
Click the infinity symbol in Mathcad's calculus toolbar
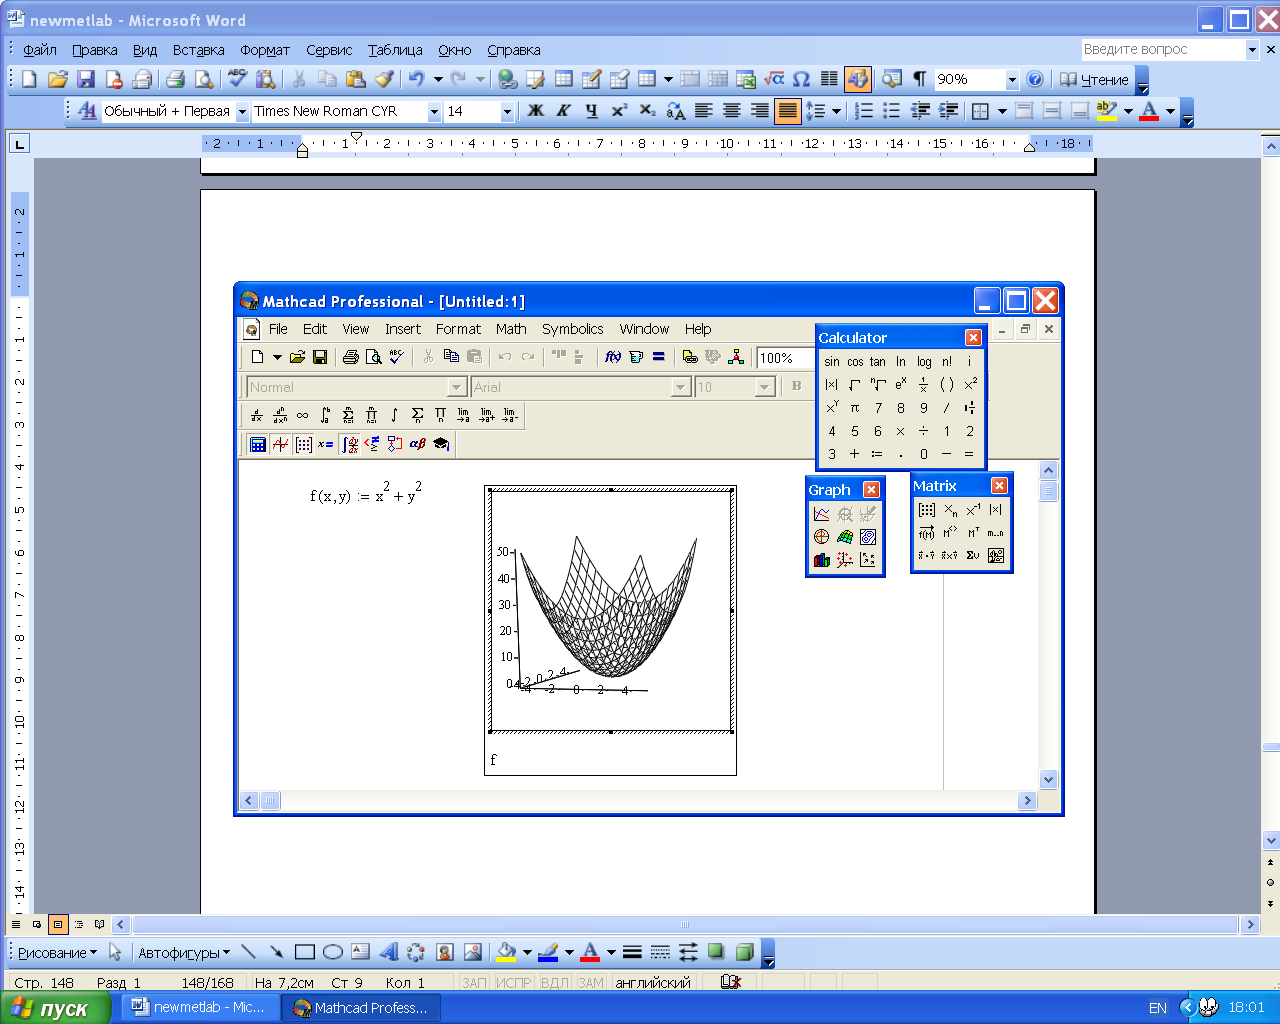tap(302, 415)
